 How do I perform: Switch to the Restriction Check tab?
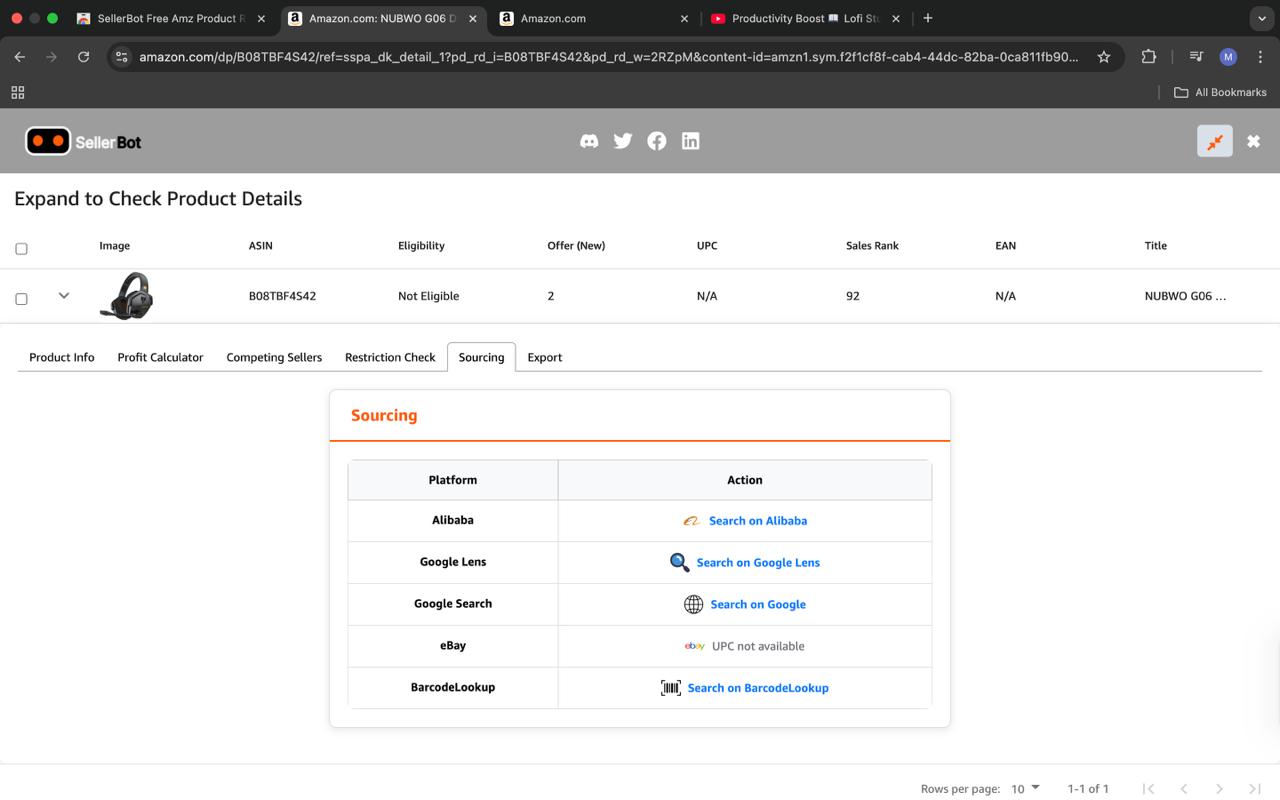390,357
